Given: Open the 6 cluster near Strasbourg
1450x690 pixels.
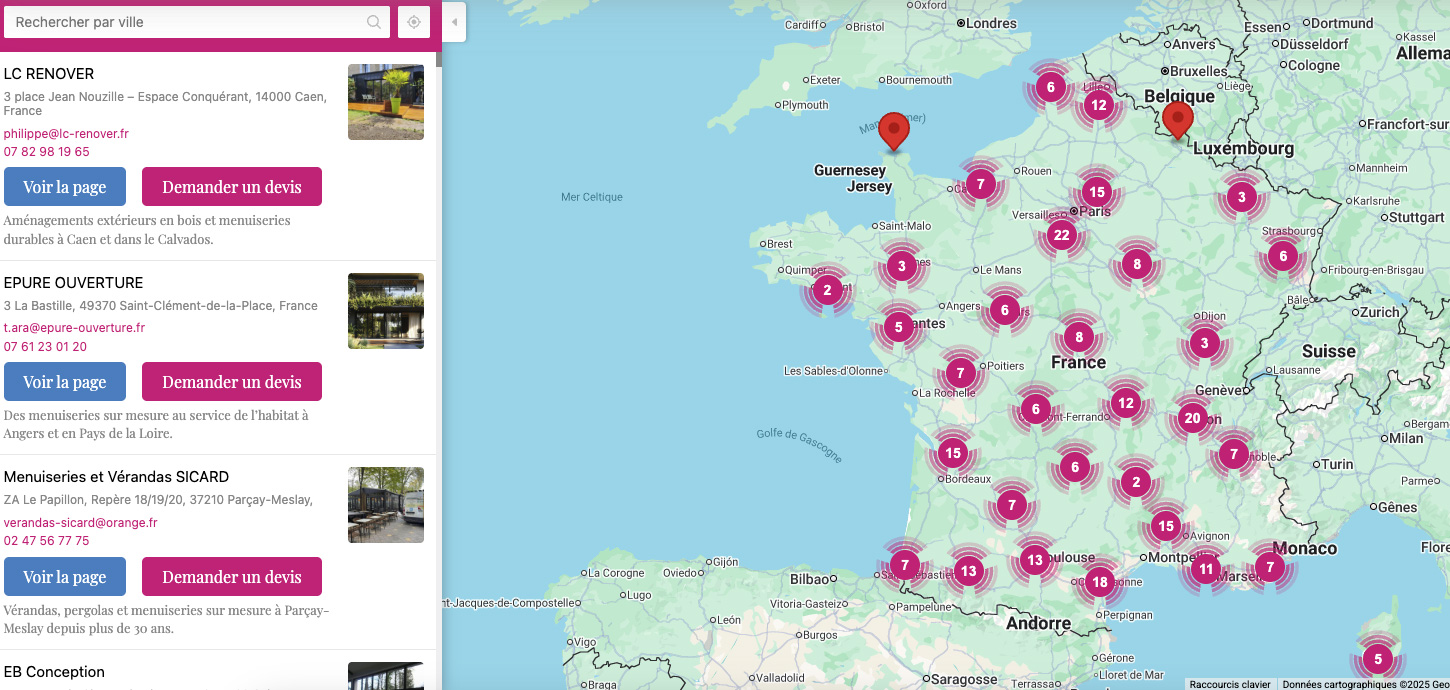Looking at the screenshot, I should pos(1283,257).
